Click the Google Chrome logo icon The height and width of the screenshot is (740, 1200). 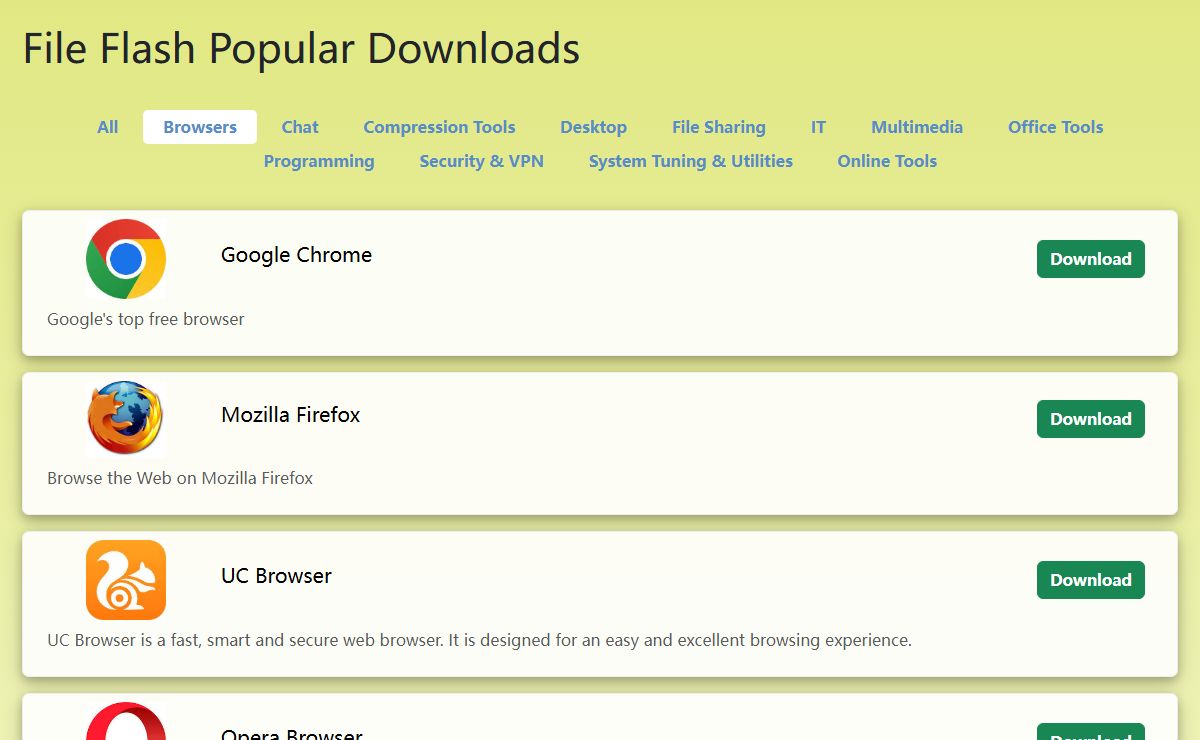click(126, 259)
